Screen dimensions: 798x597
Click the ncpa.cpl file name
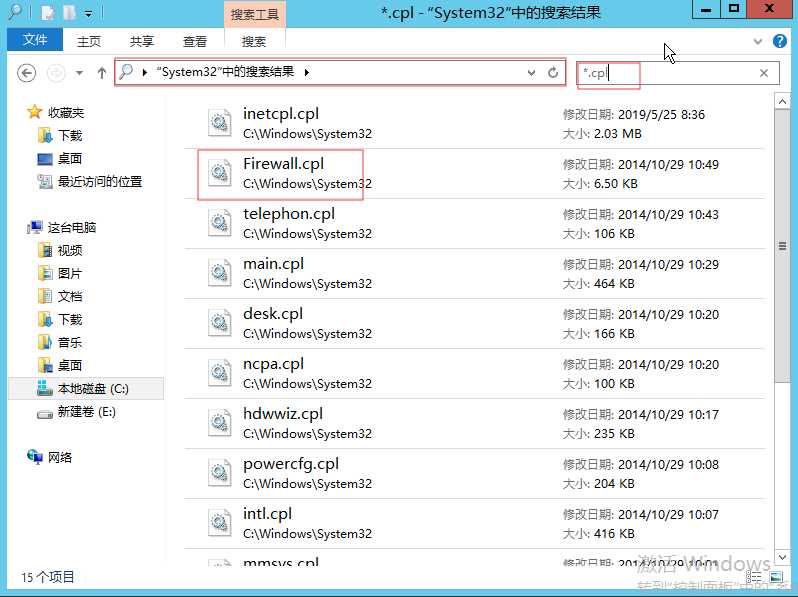[x=273, y=364]
